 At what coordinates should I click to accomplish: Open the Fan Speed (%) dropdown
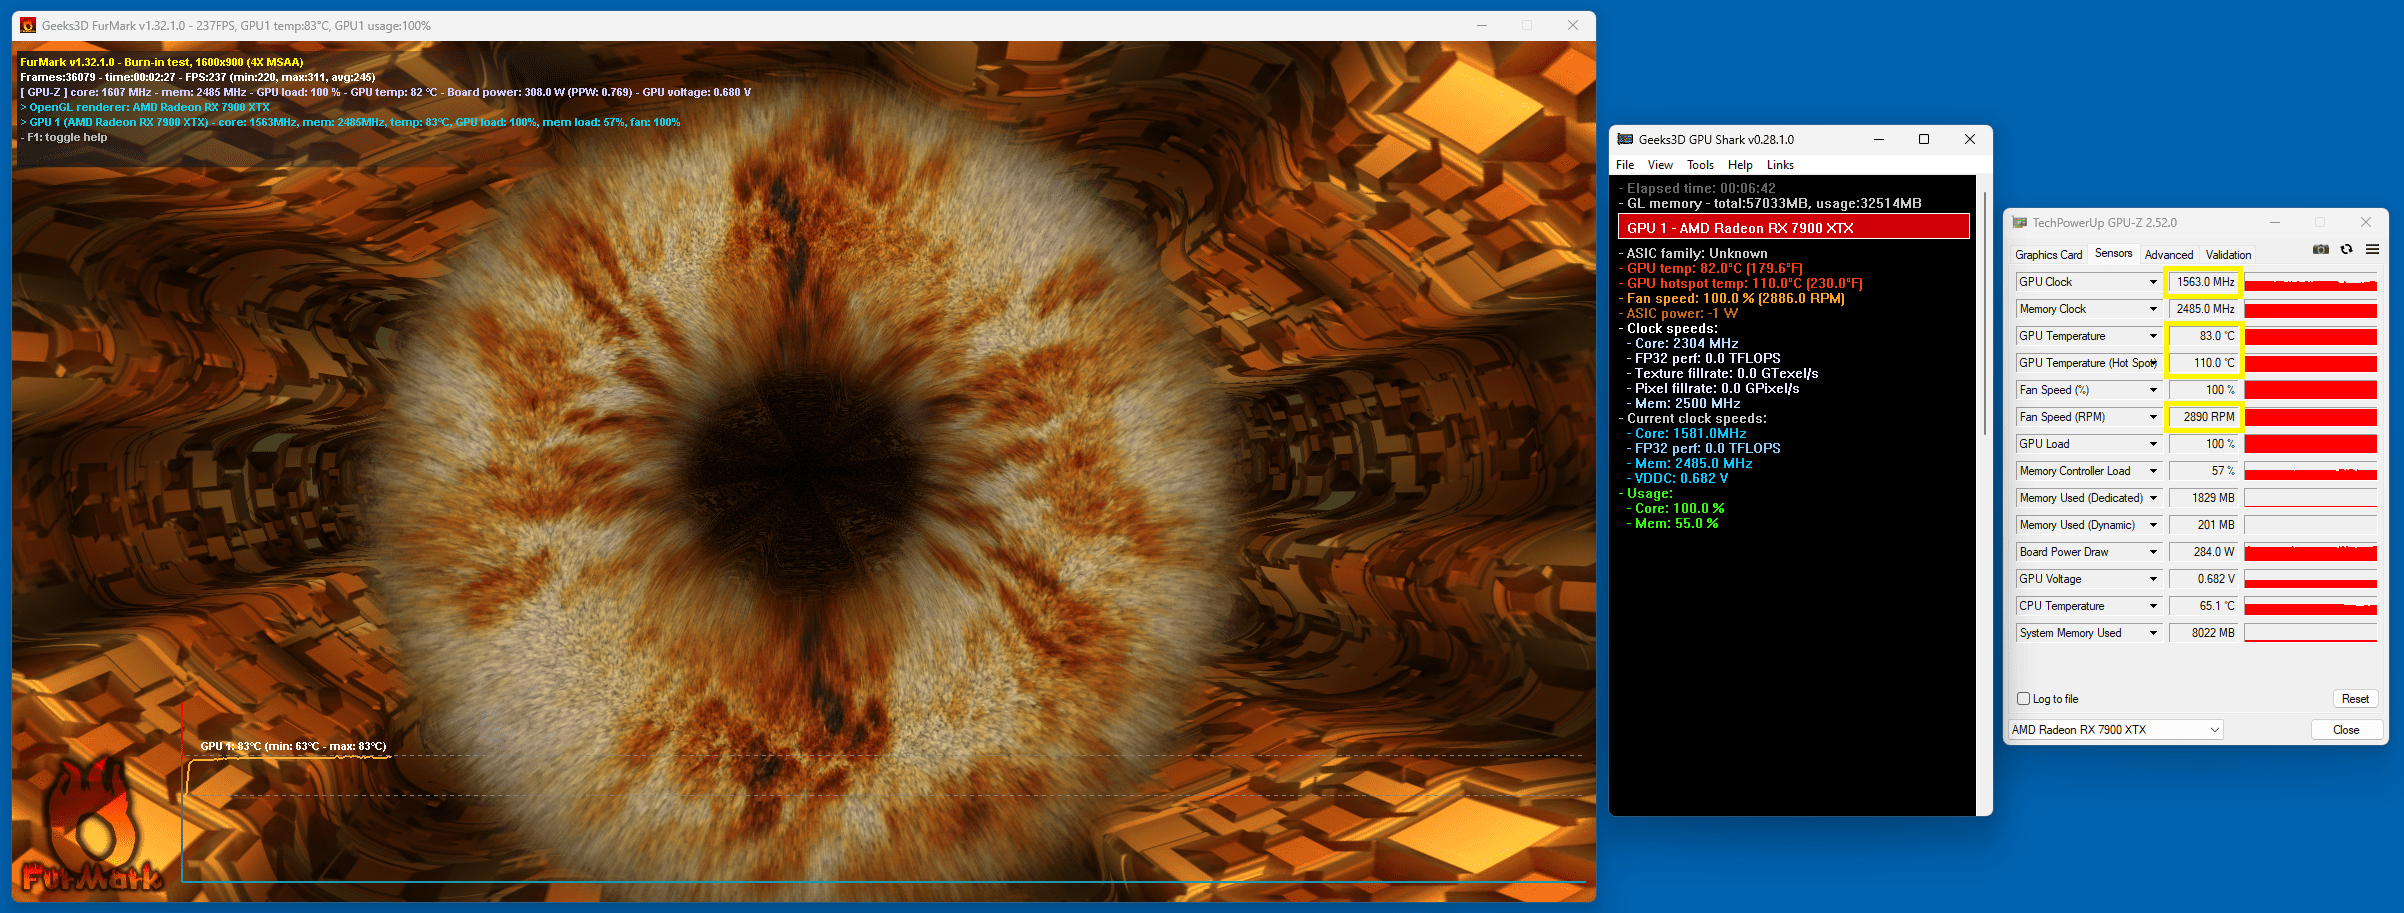(x=2153, y=390)
